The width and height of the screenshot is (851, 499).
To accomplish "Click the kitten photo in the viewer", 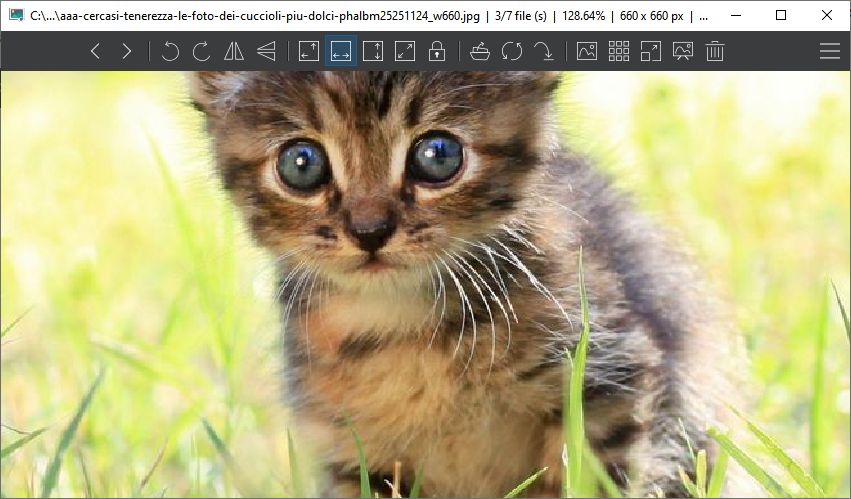I will (426, 285).
